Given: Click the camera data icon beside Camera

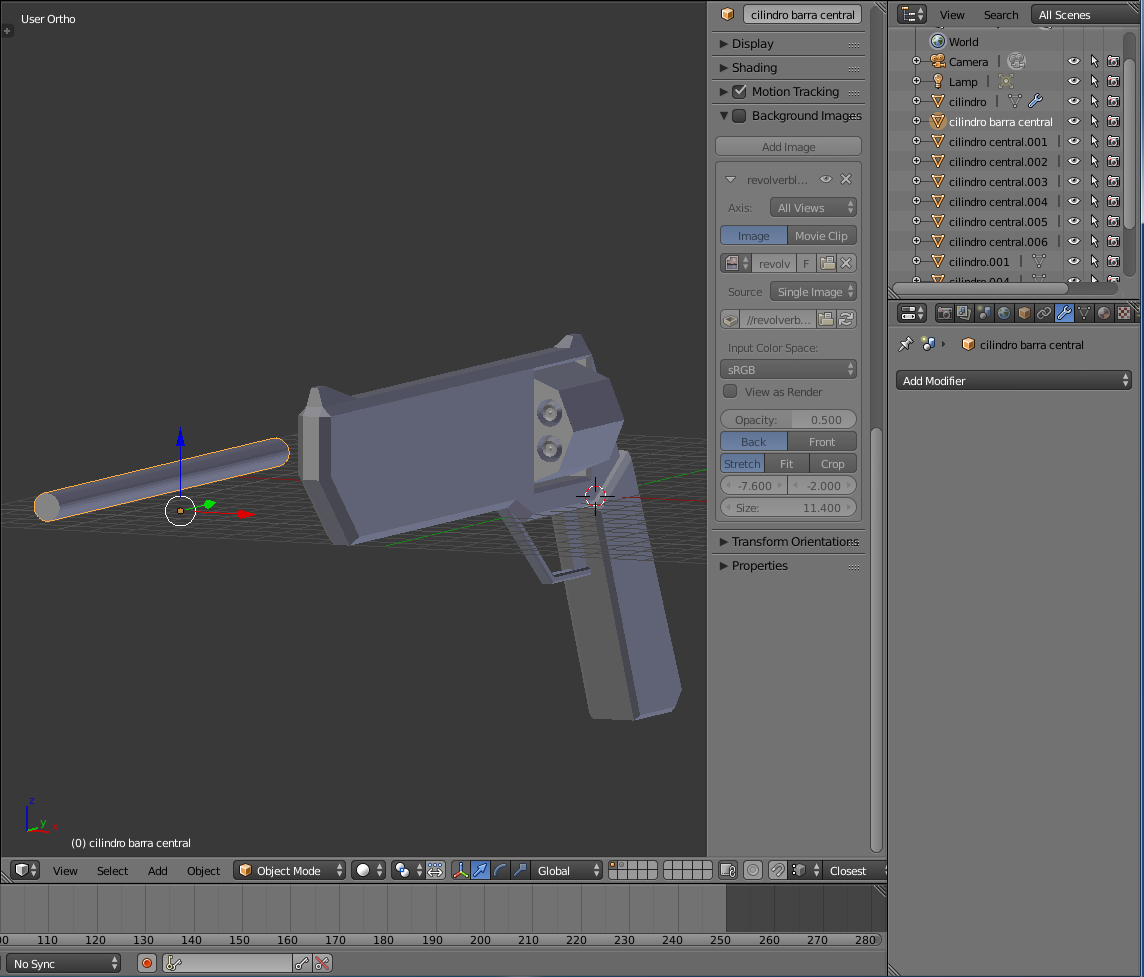Looking at the screenshot, I should pyautogui.click(x=1016, y=61).
